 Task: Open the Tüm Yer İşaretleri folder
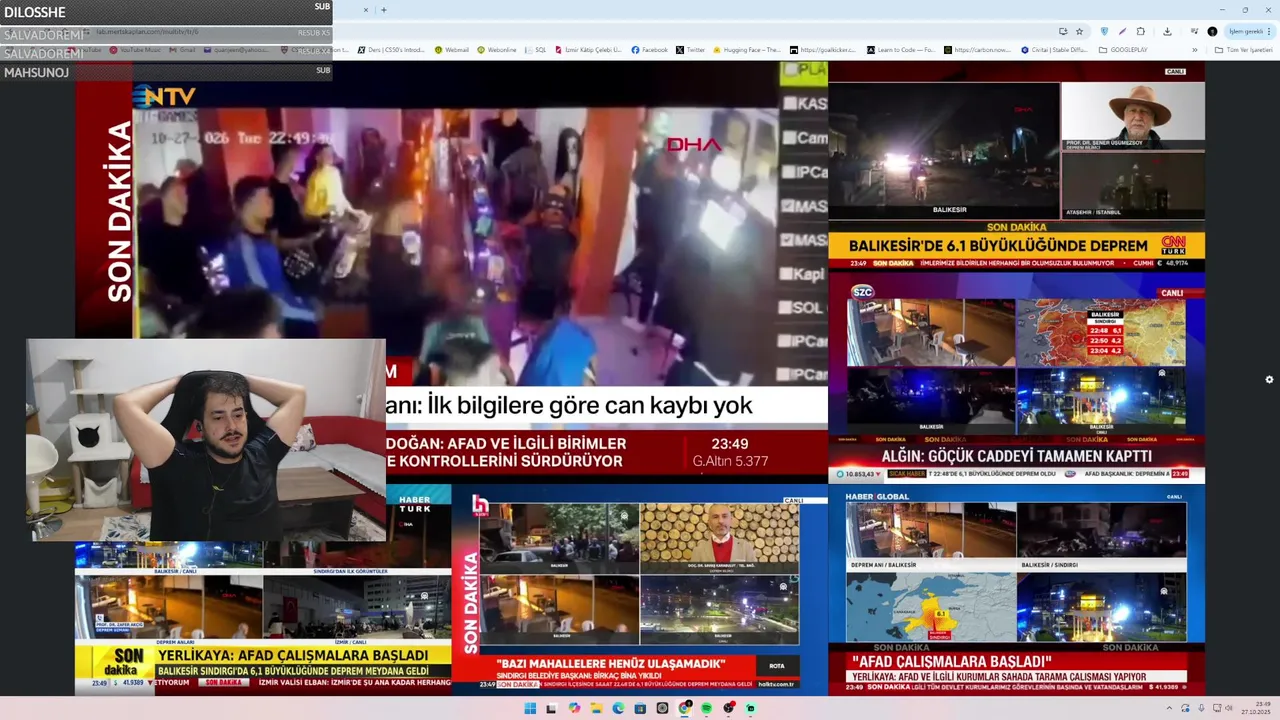point(1244,50)
